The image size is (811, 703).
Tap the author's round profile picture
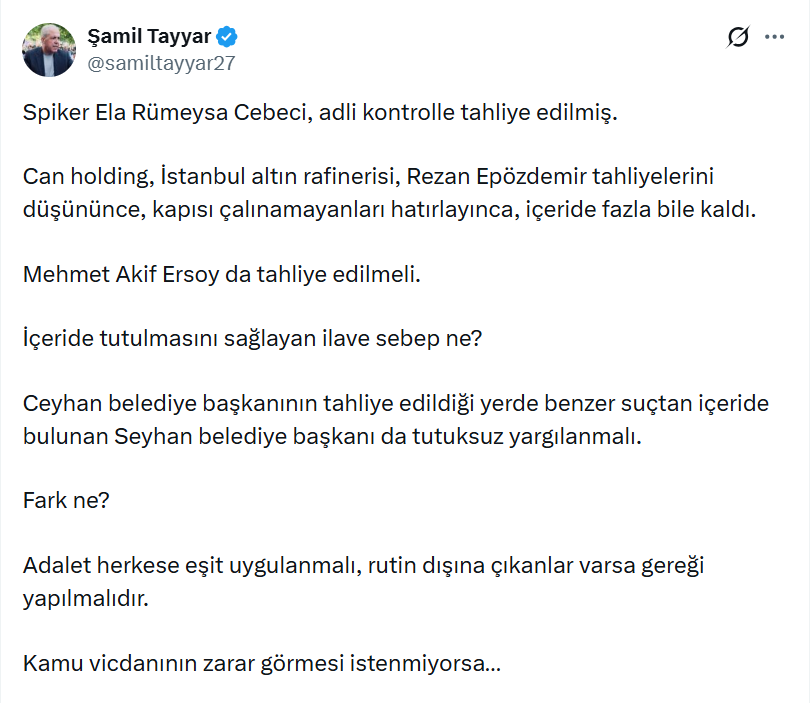pos(47,47)
